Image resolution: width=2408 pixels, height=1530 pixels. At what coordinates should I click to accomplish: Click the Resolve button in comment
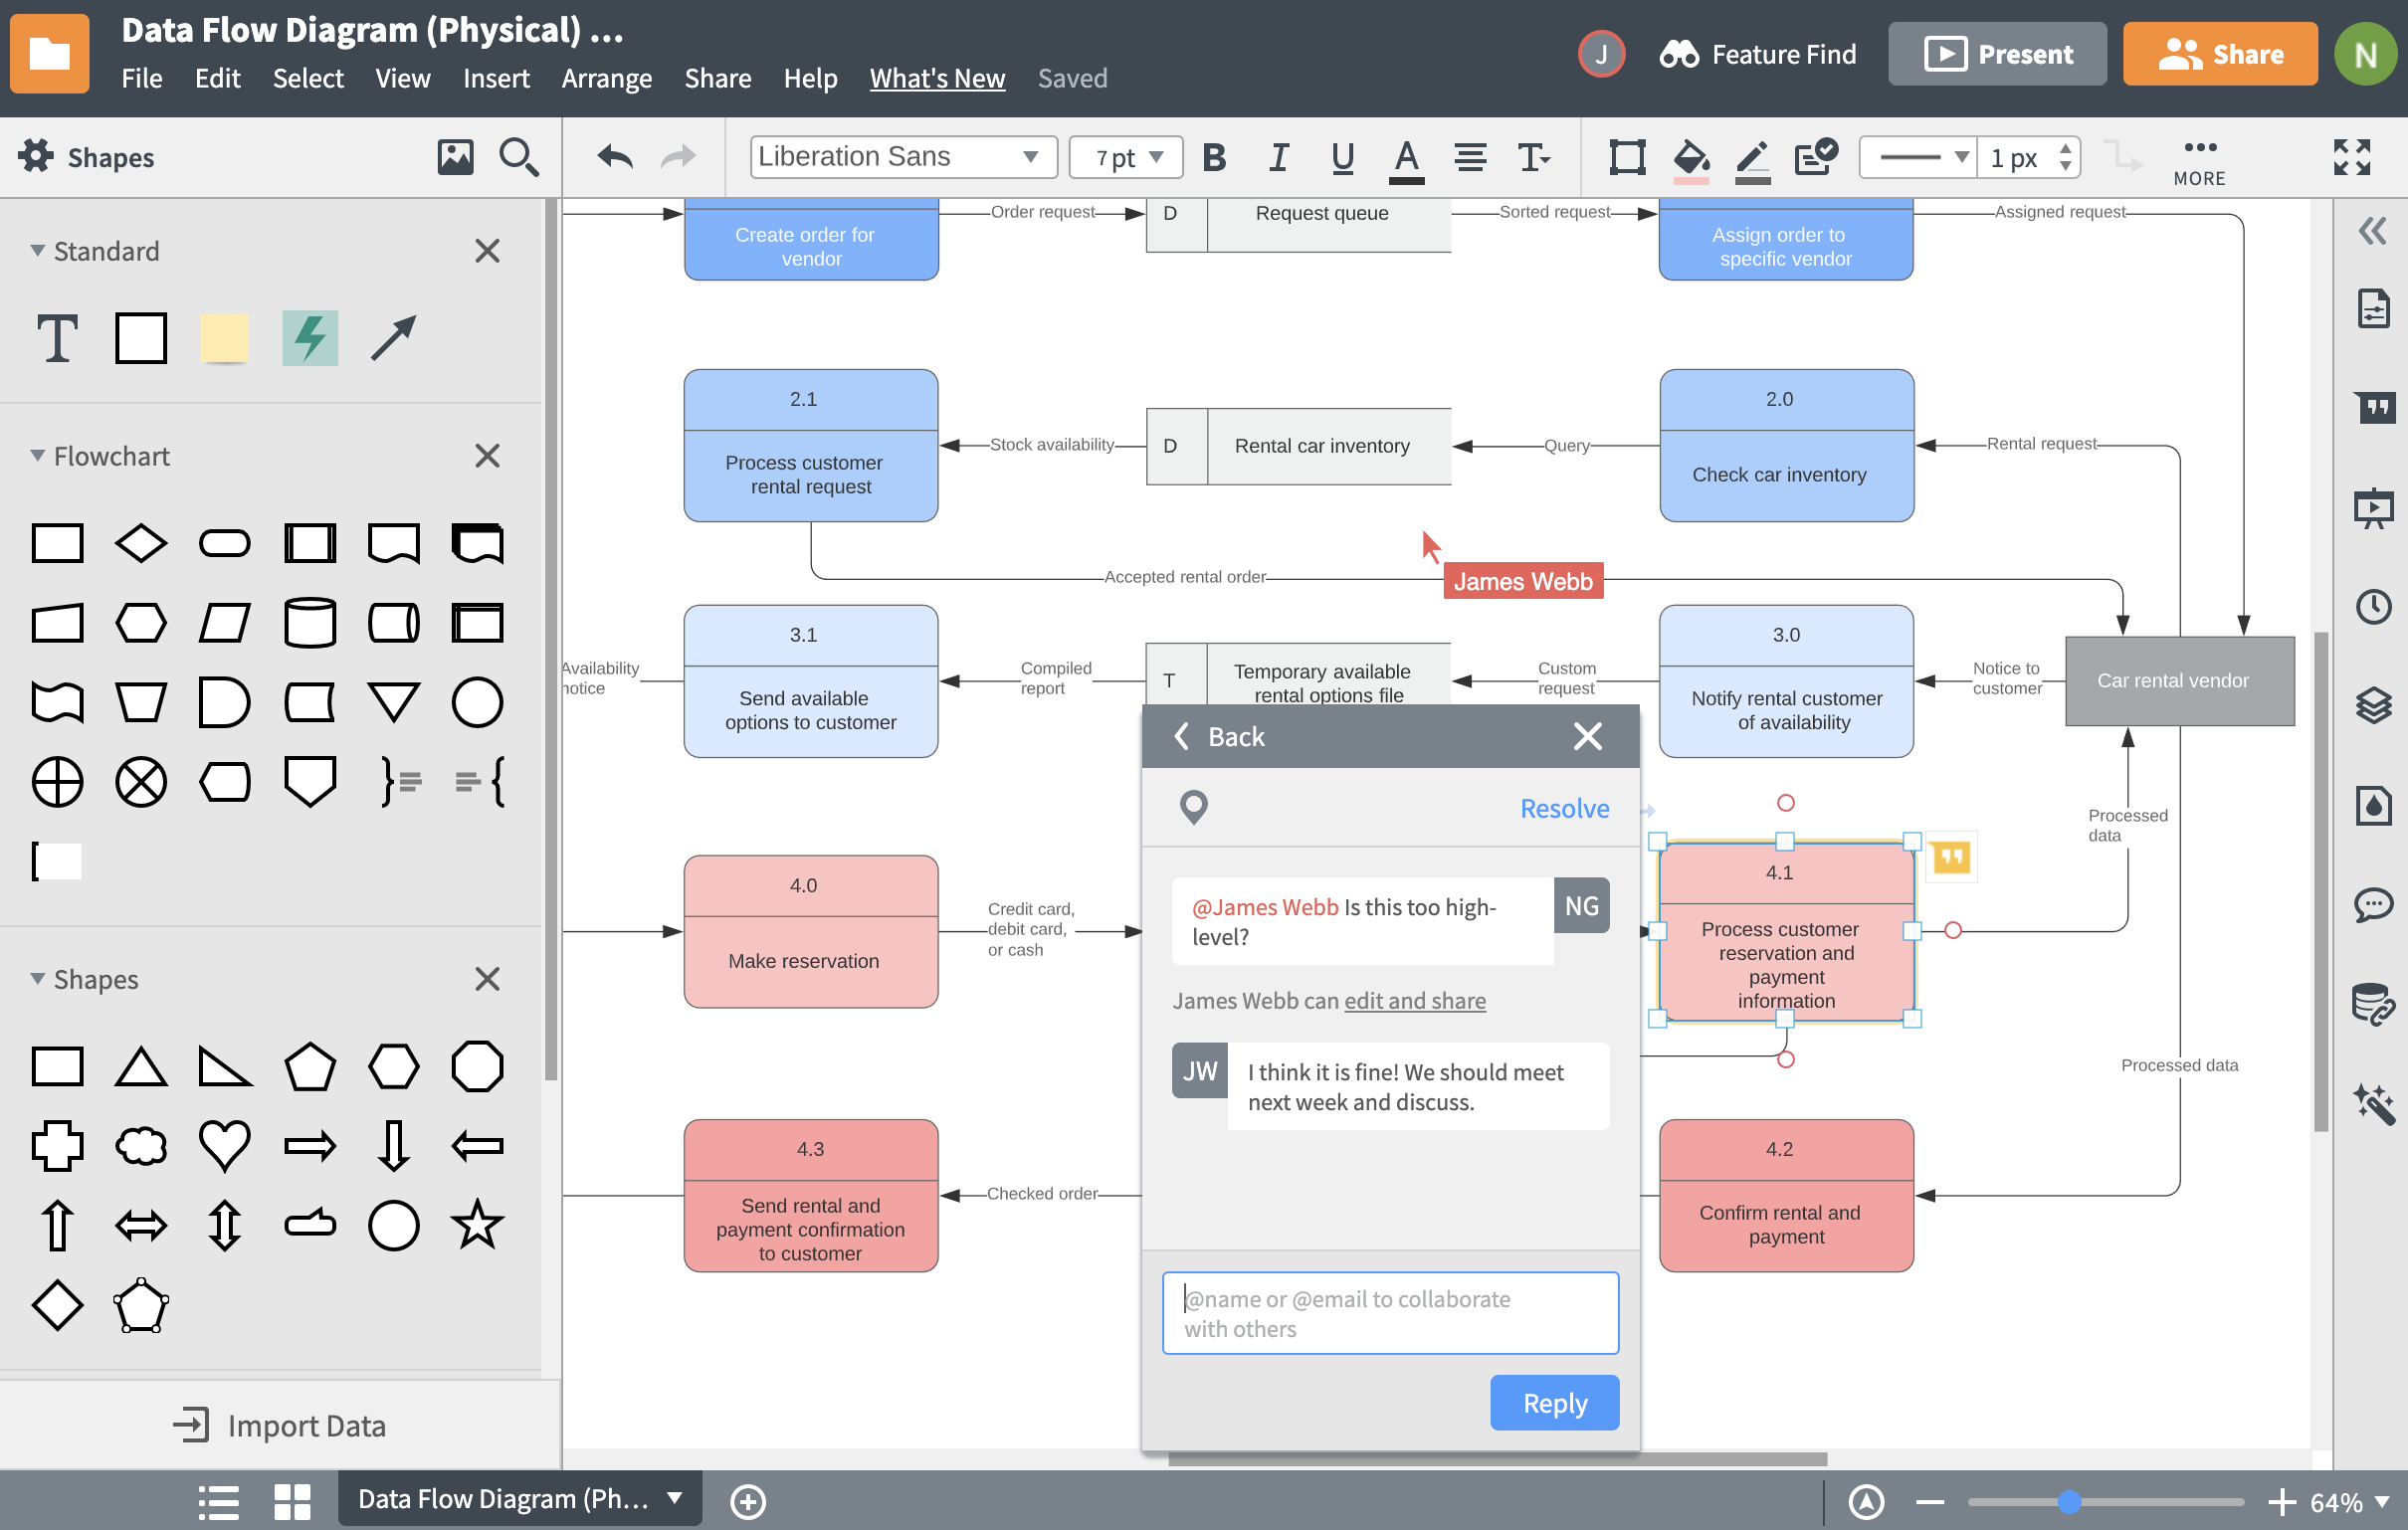pyautogui.click(x=1565, y=809)
